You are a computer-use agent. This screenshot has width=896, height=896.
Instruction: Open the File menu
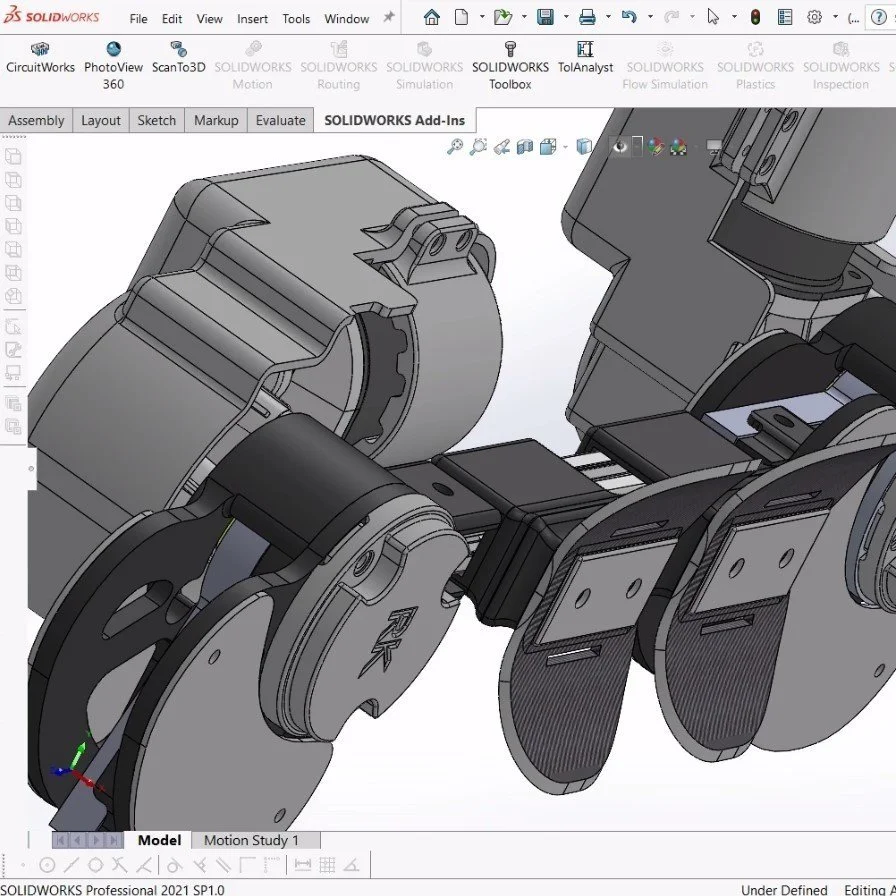[138, 19]
